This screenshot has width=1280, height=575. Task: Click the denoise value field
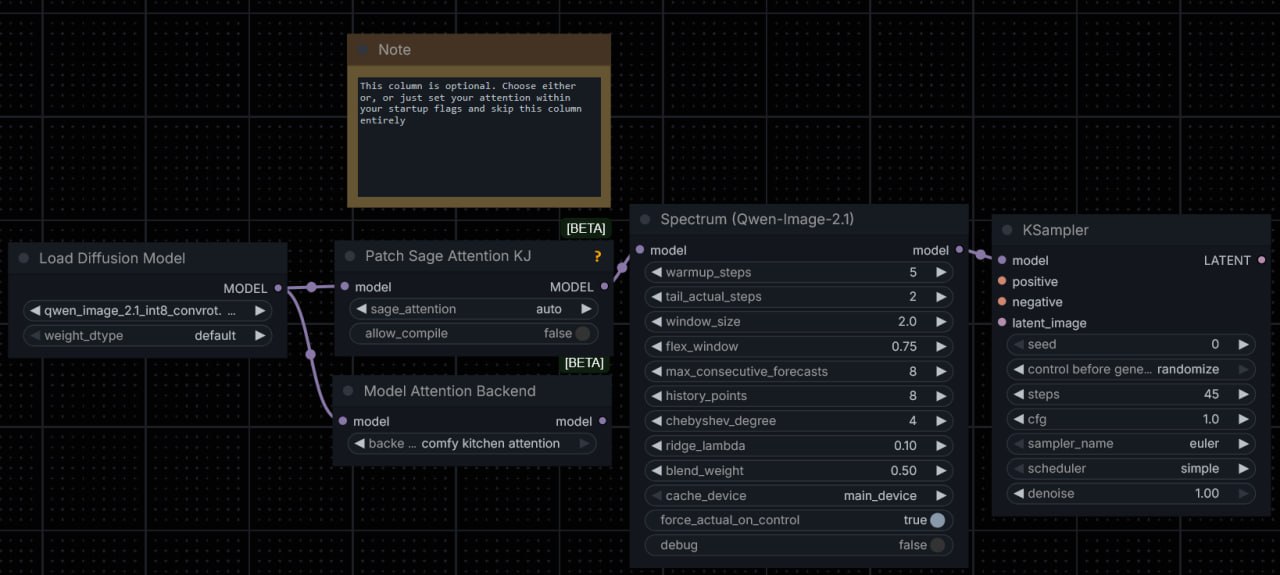click(1130, 493)
